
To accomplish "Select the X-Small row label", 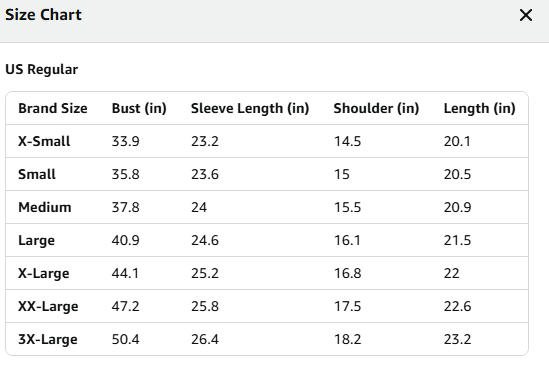I will tap(44, 141).
